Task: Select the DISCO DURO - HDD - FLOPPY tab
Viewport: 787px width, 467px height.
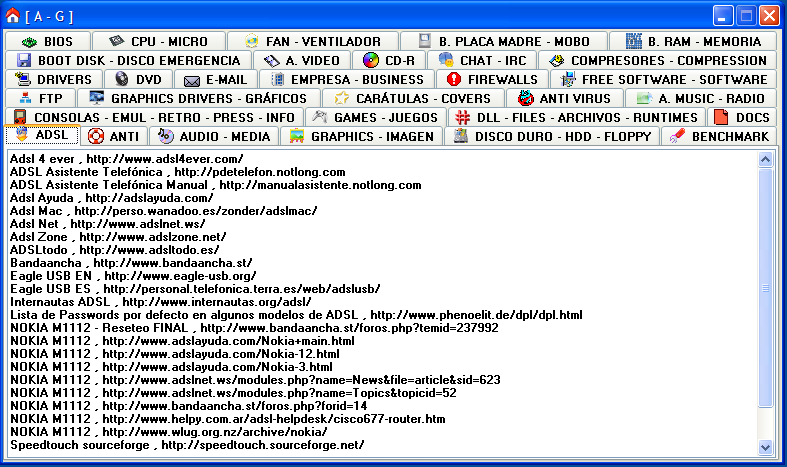Action: (x=552, y=136)
